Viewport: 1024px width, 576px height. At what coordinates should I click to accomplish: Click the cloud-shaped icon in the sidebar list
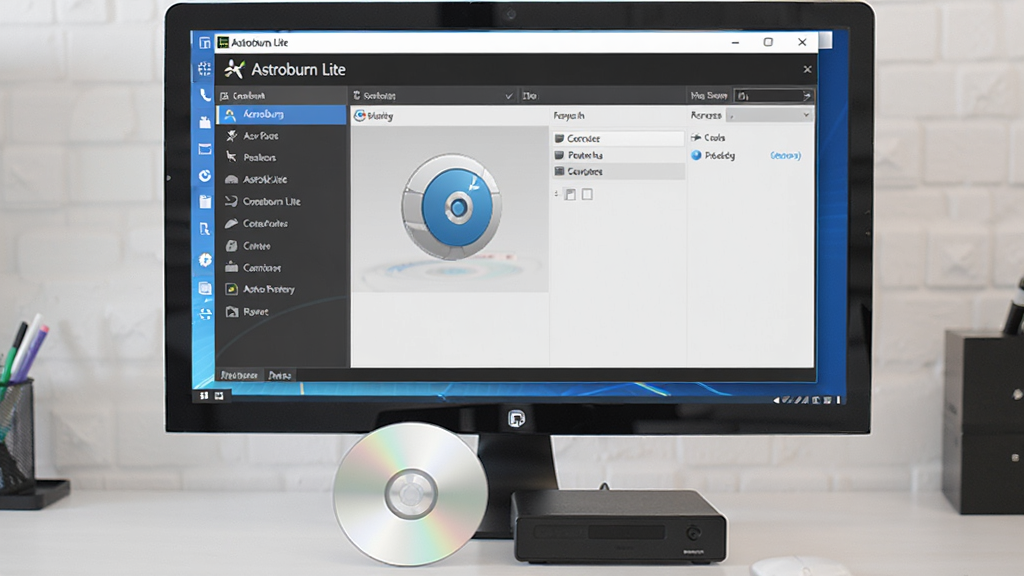coord(231,180)
